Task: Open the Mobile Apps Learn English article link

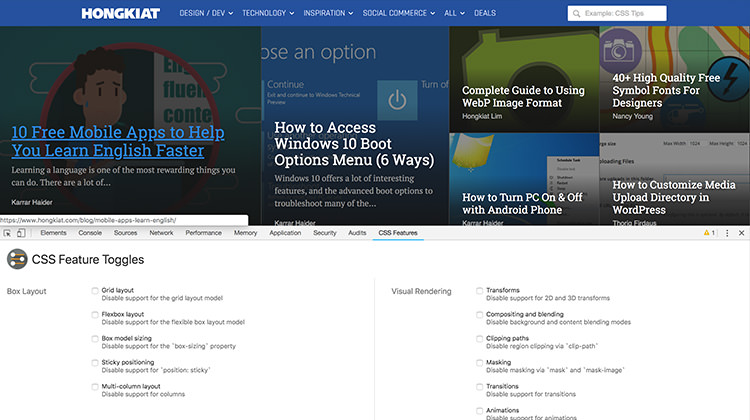Action: point(118,142)
